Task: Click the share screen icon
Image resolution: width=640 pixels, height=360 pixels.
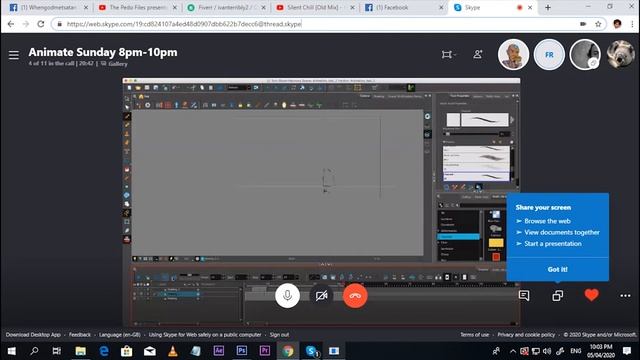Action: coord(558,296)
